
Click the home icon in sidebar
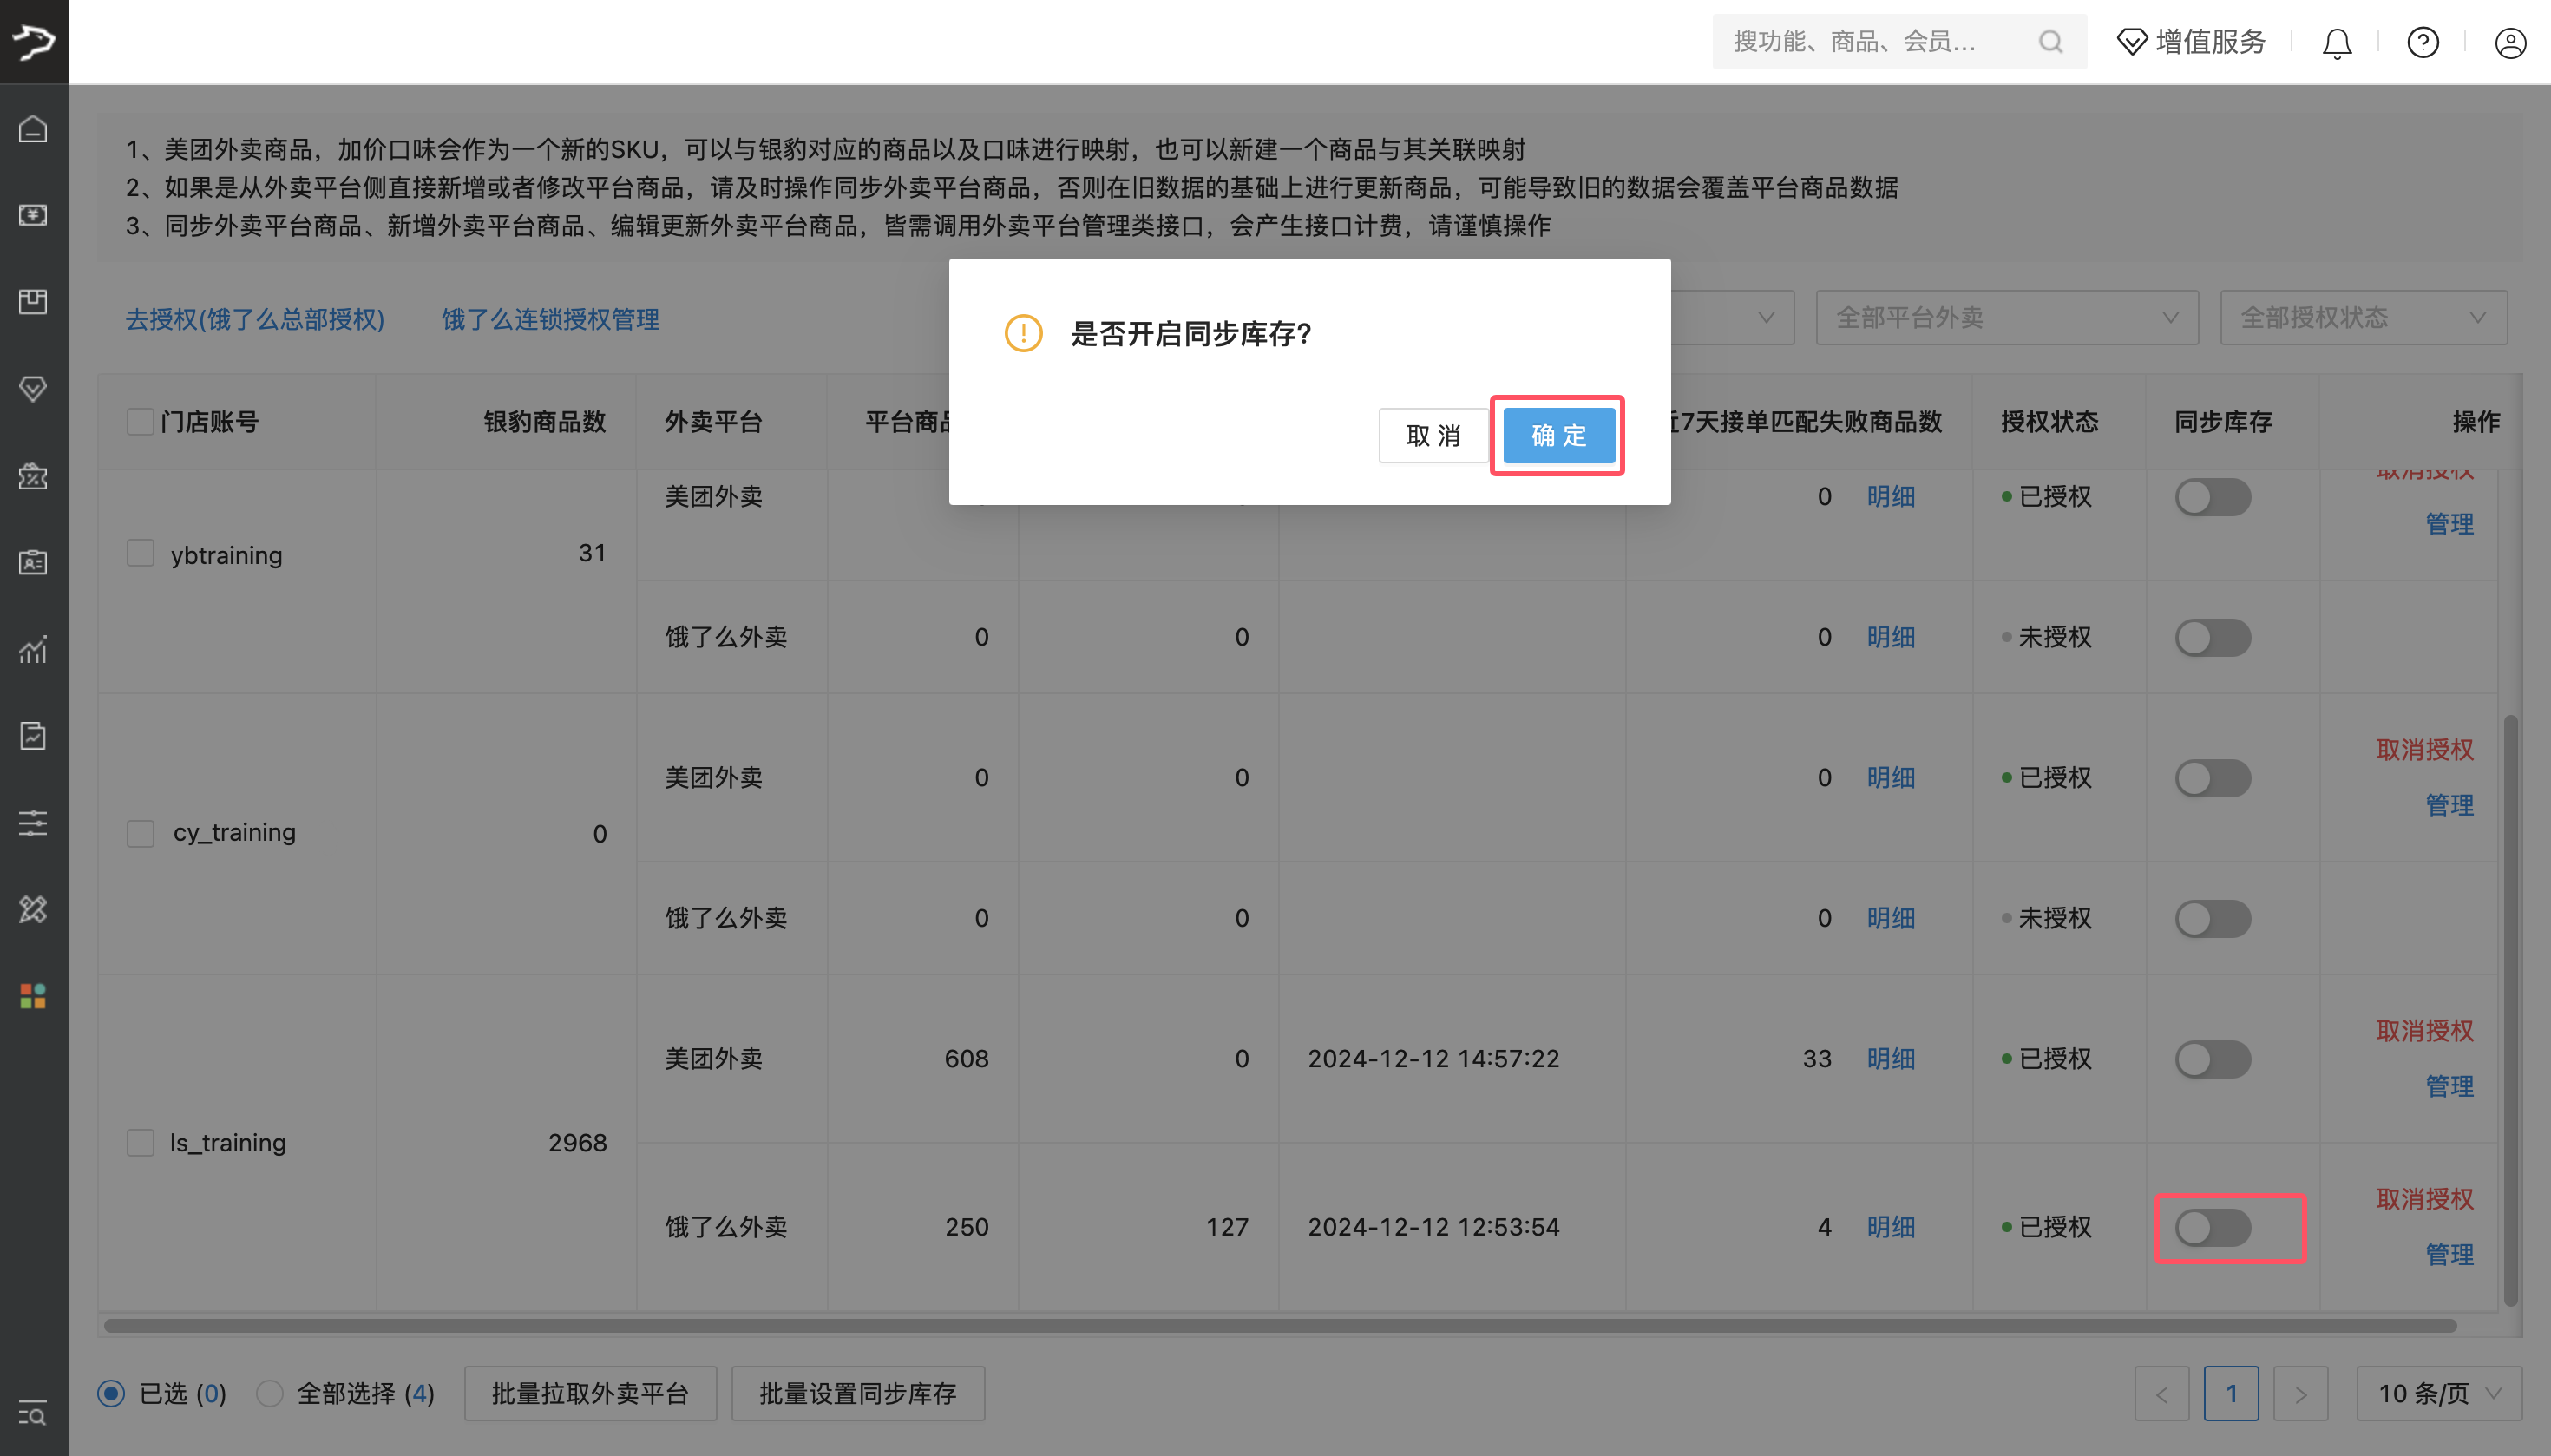click(33, 129)
